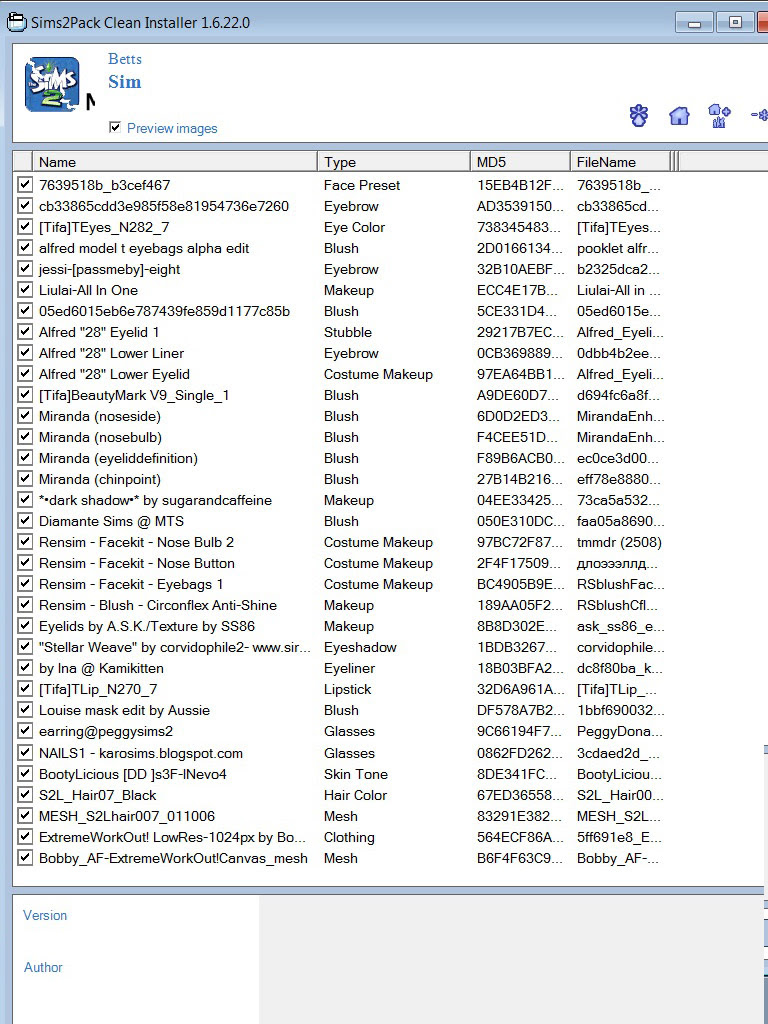Click the Eyeliner type cell
768x1024 pixels.
pos(349,668)
